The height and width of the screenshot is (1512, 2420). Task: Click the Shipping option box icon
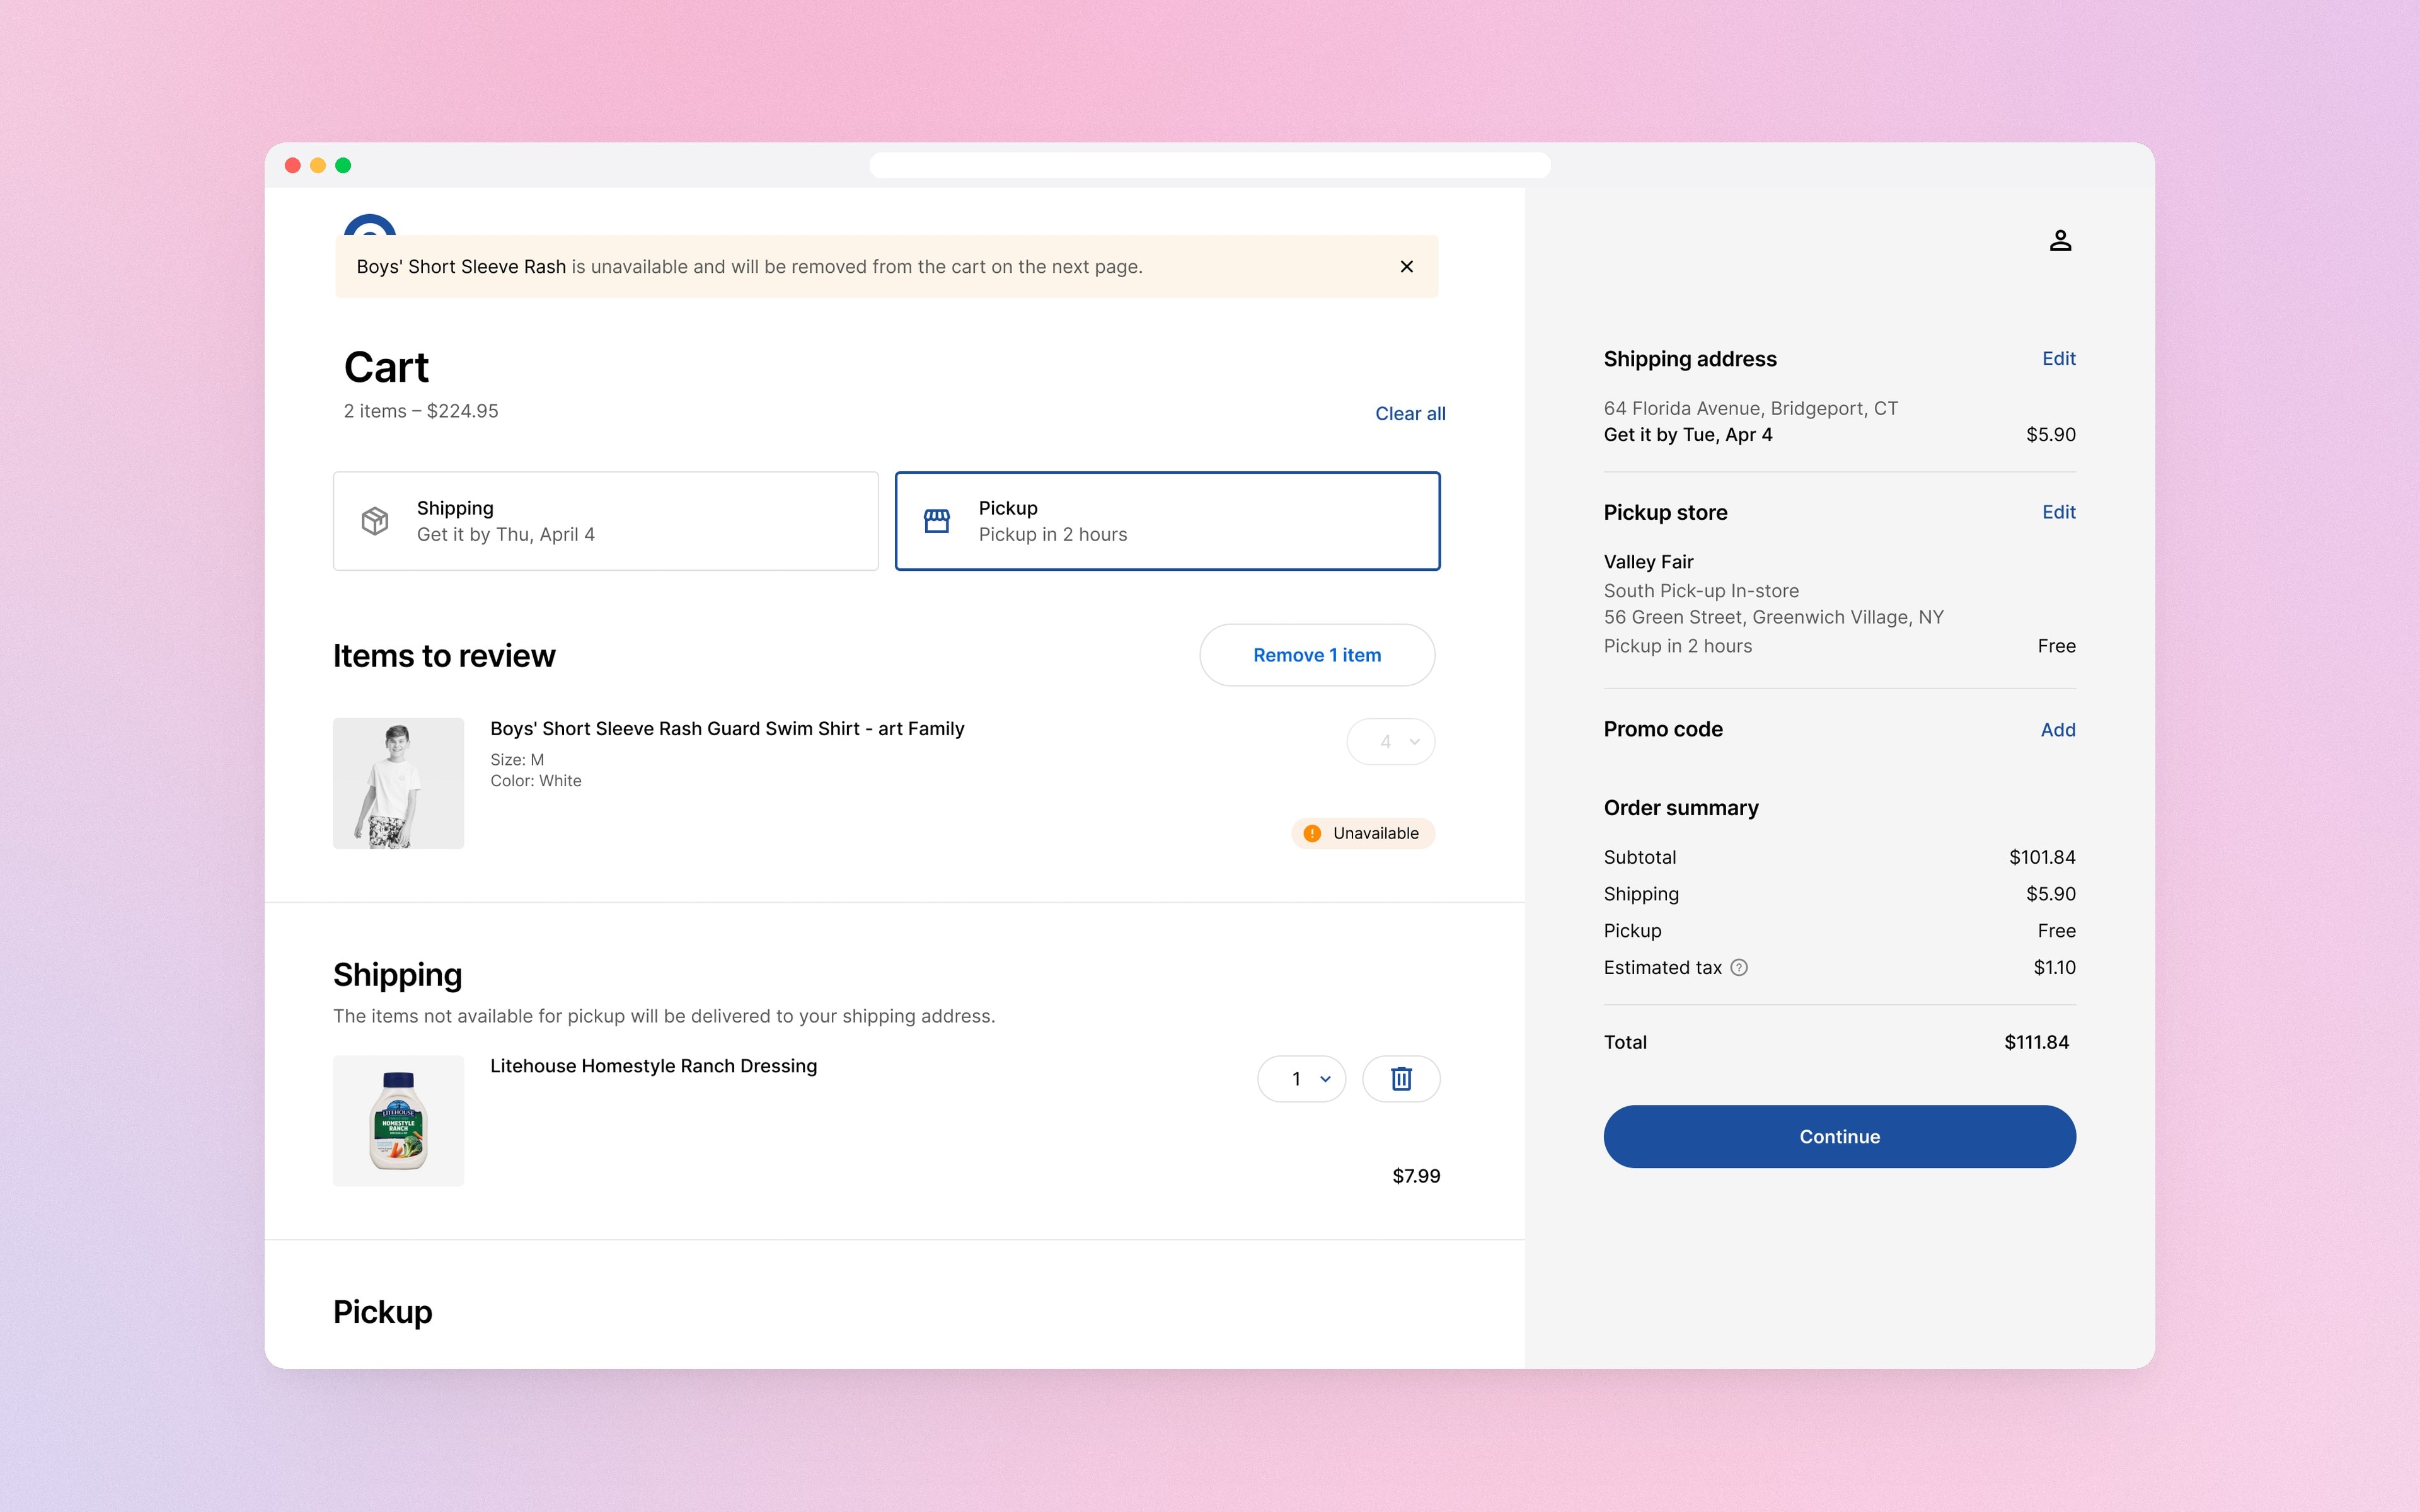click(x=375, y=521)
